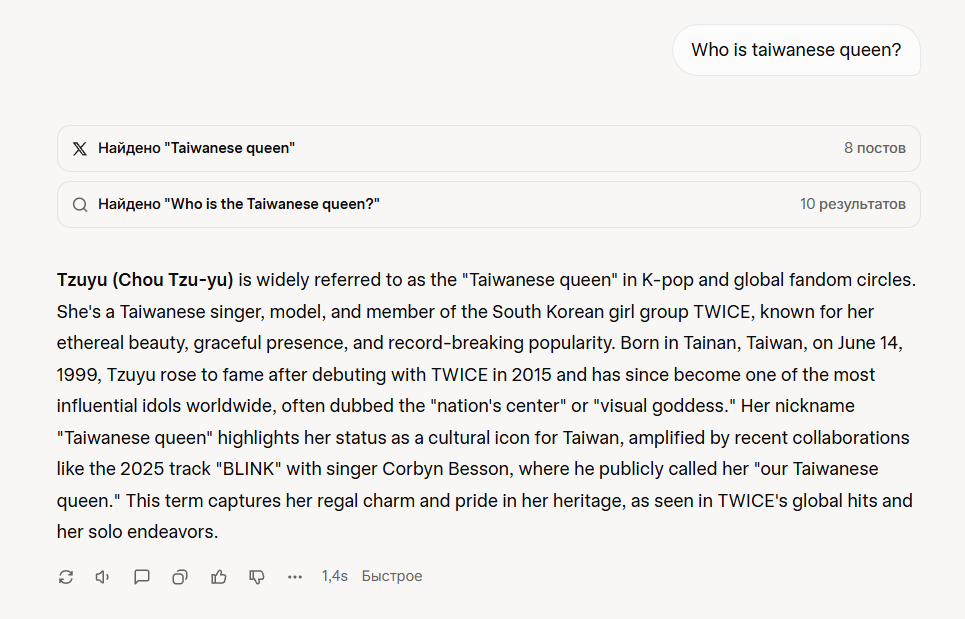Screen dimensions: 965x619
Task: Copy the response using the copy icon
Action: pos(180,577)
